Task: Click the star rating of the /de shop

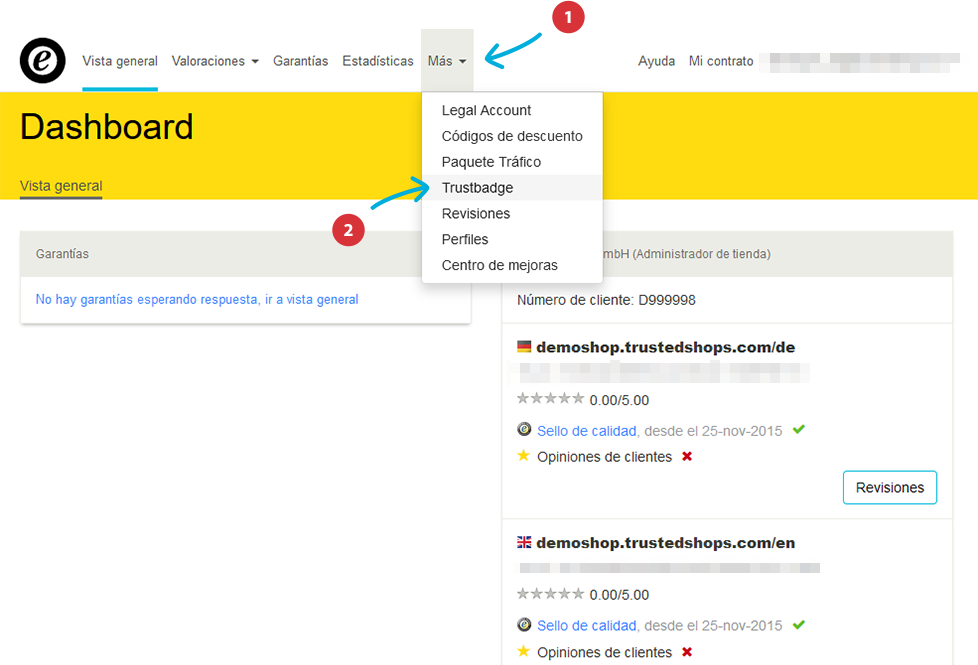Action: click(550, 398)
